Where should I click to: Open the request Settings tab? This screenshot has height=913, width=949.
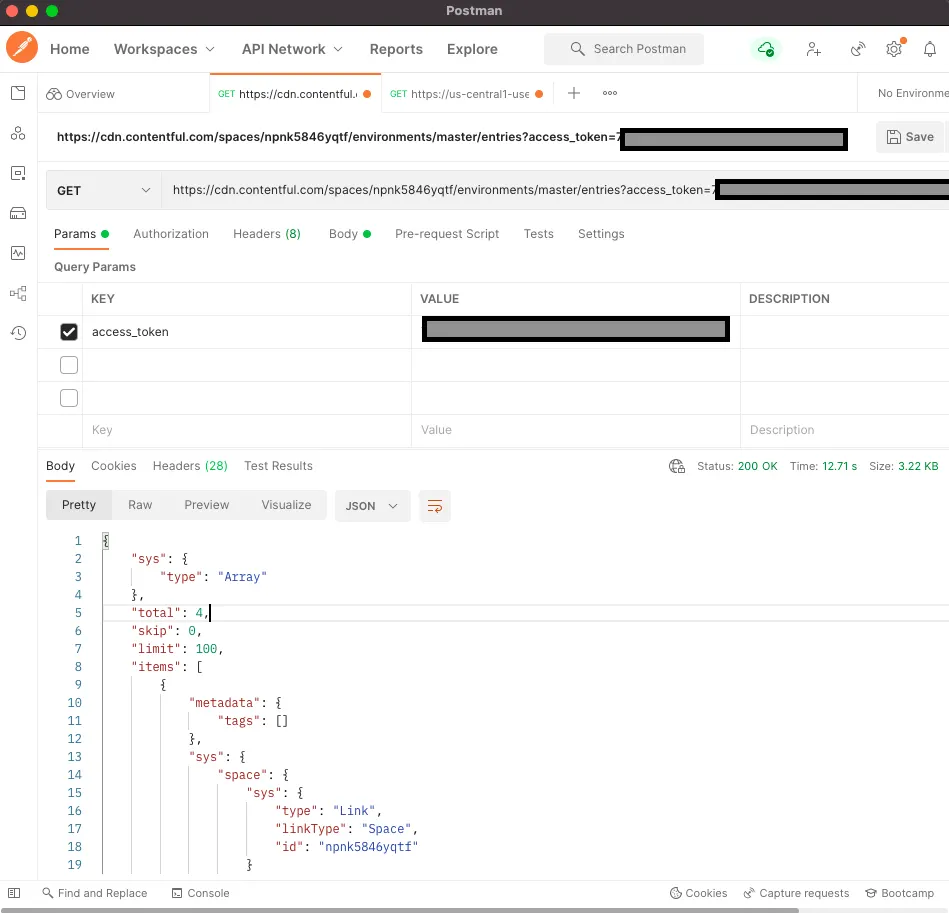(x=601, y=234)
